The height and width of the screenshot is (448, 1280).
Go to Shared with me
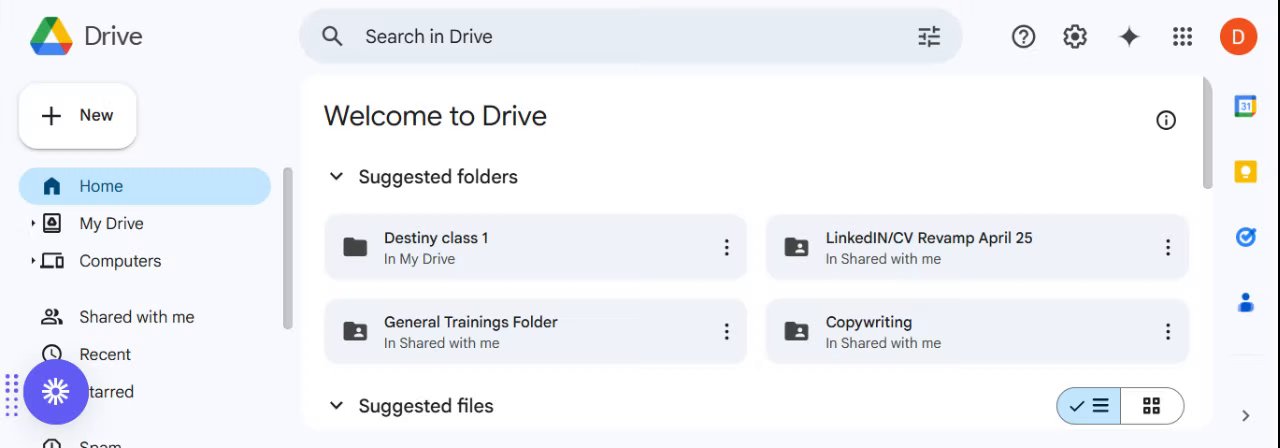tap(136, 317)
